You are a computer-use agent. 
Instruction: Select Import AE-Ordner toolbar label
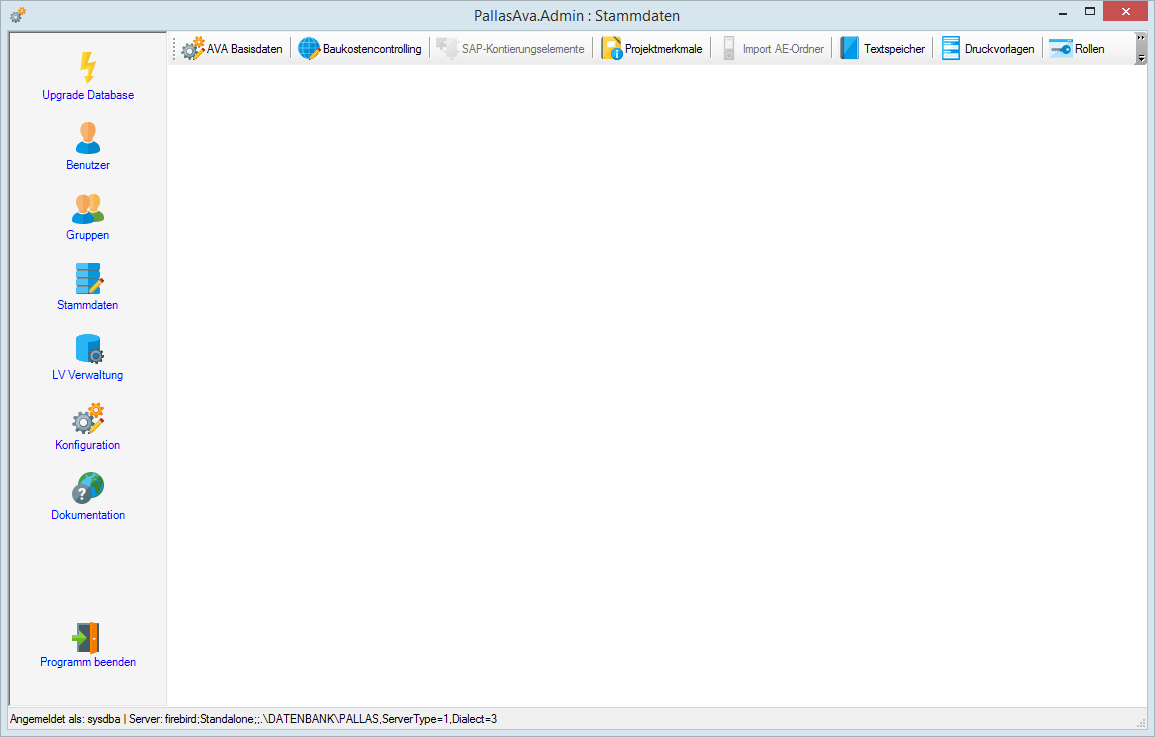pyautogui.click(x=783, y=49)
